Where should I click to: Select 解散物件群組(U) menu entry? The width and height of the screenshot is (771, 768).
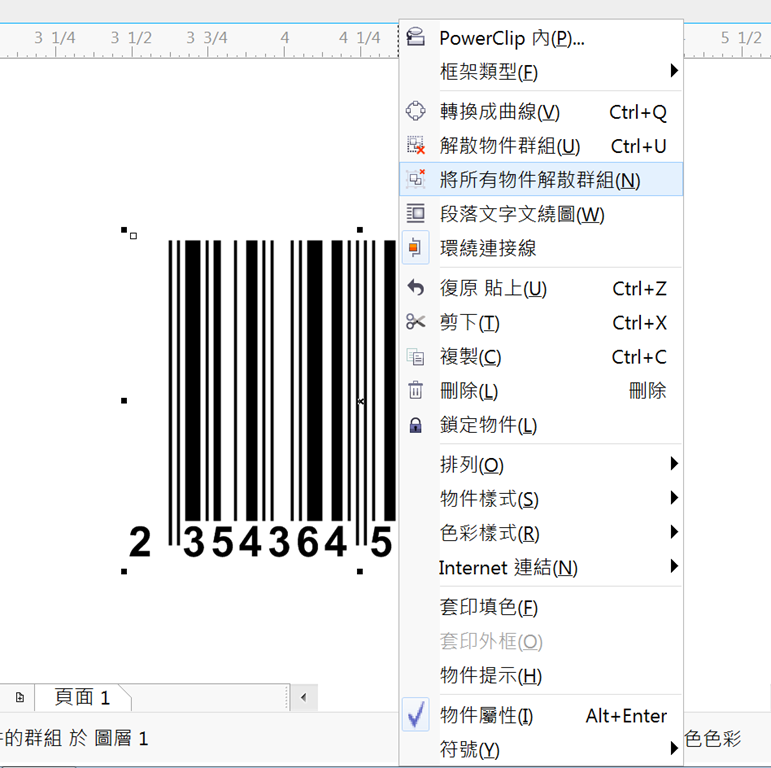[x=541, y=146]
